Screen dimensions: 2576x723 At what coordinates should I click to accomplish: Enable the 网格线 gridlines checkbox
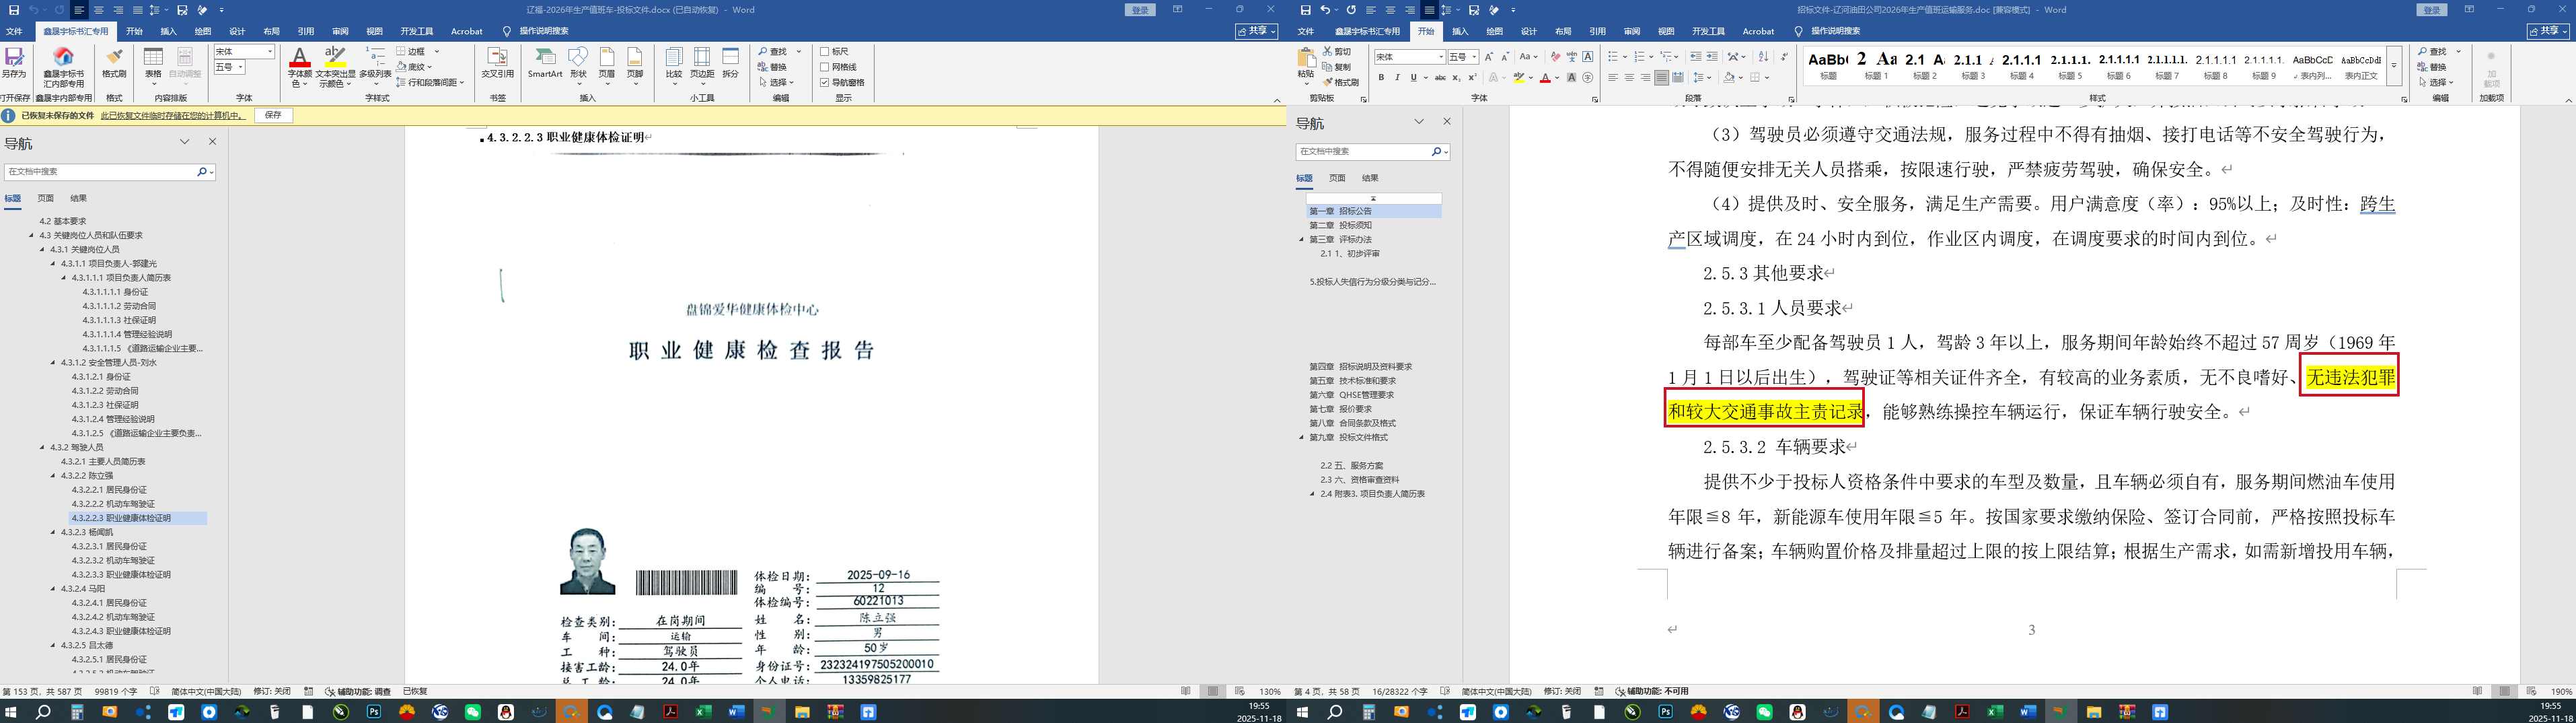[824, 67]
